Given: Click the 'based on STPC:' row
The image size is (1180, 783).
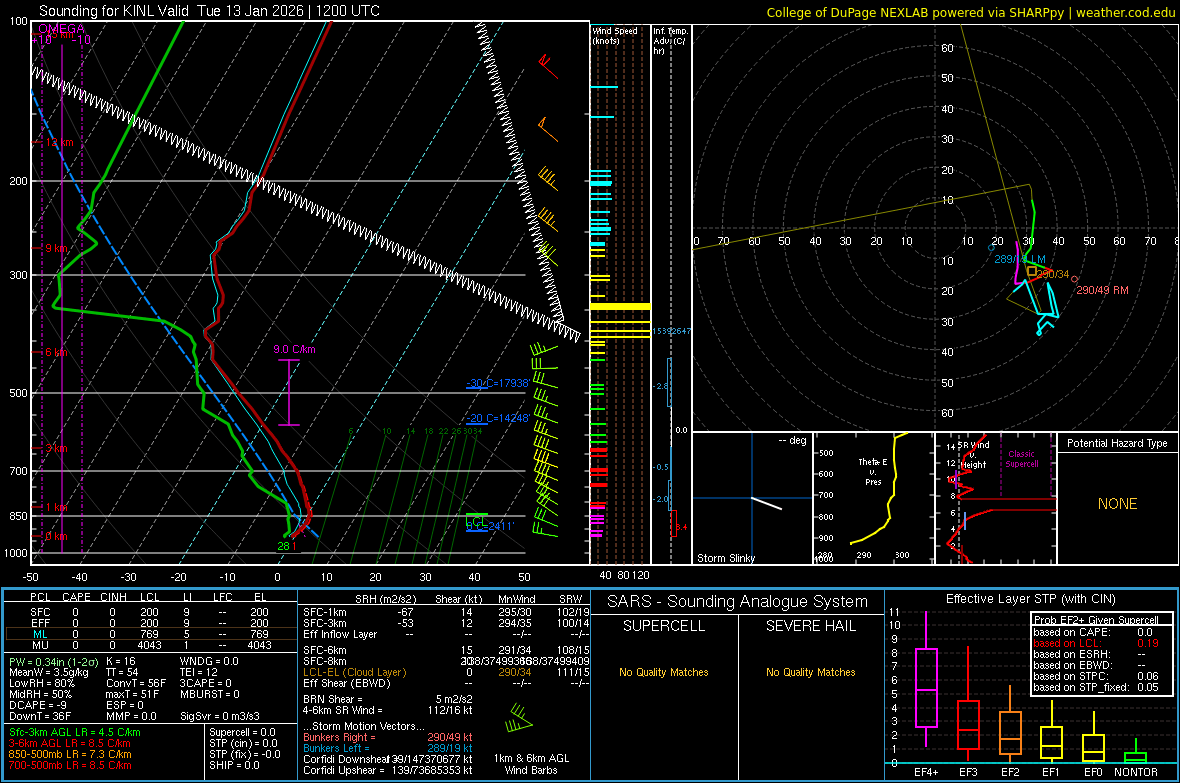Looking at the screenshot, I should pyautogui.click(x=1096, y=676).
